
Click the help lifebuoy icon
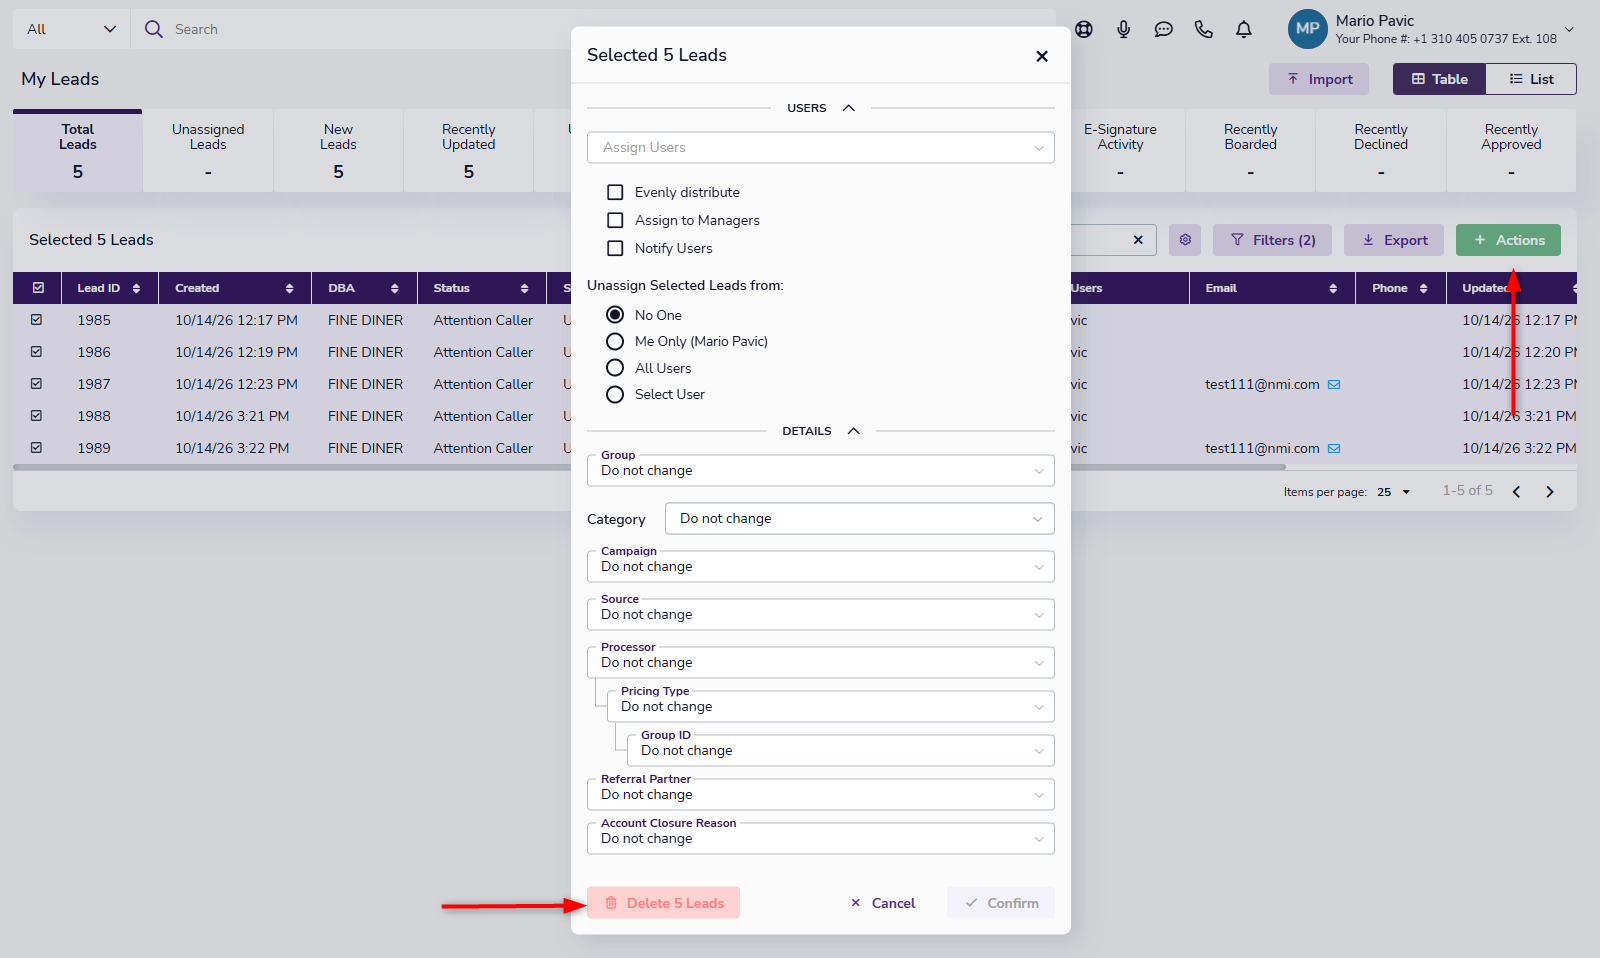[x=1083, y=29]
